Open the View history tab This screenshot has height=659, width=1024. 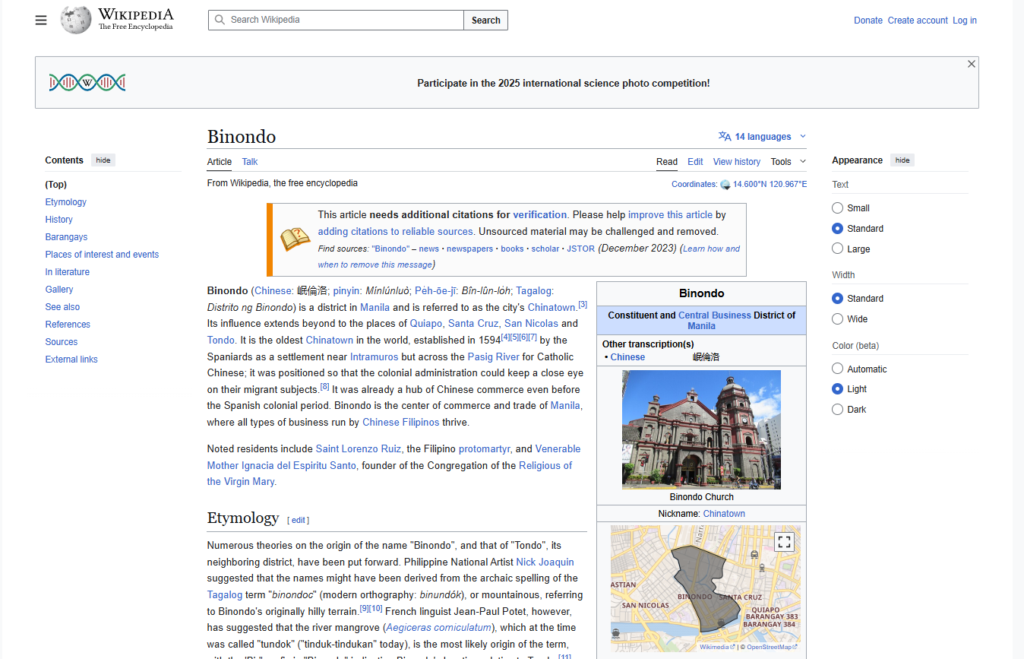coord(736,162)
